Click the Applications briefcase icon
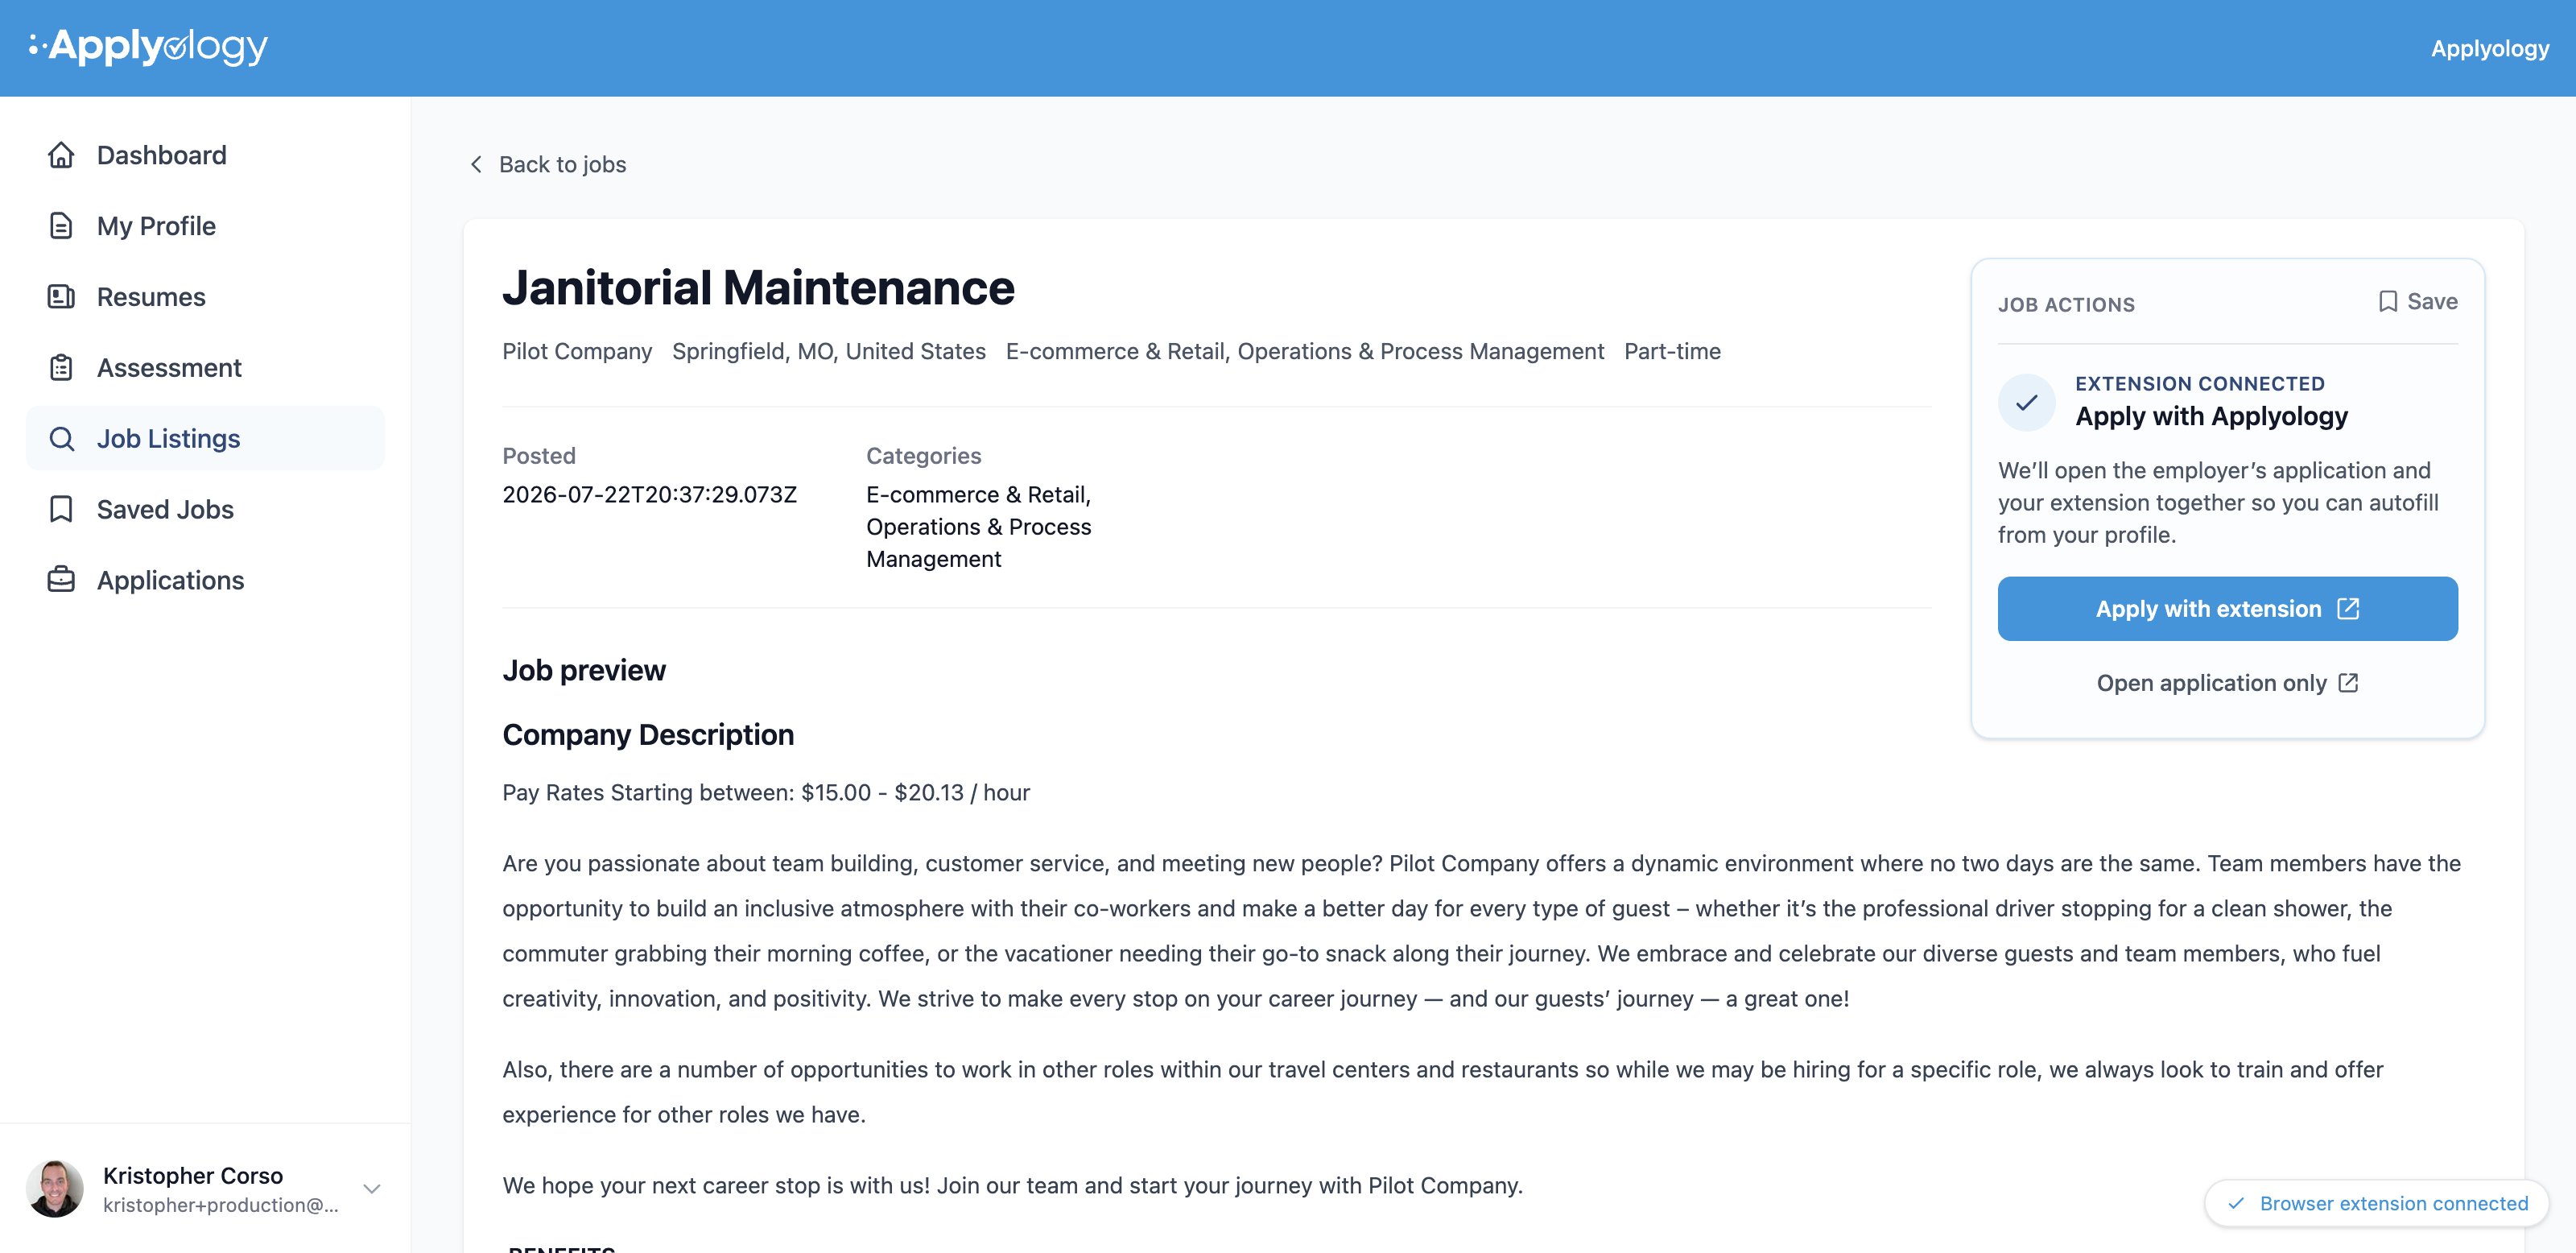Viewport: 2576px width, 1253px height. [x=61, y=580]
